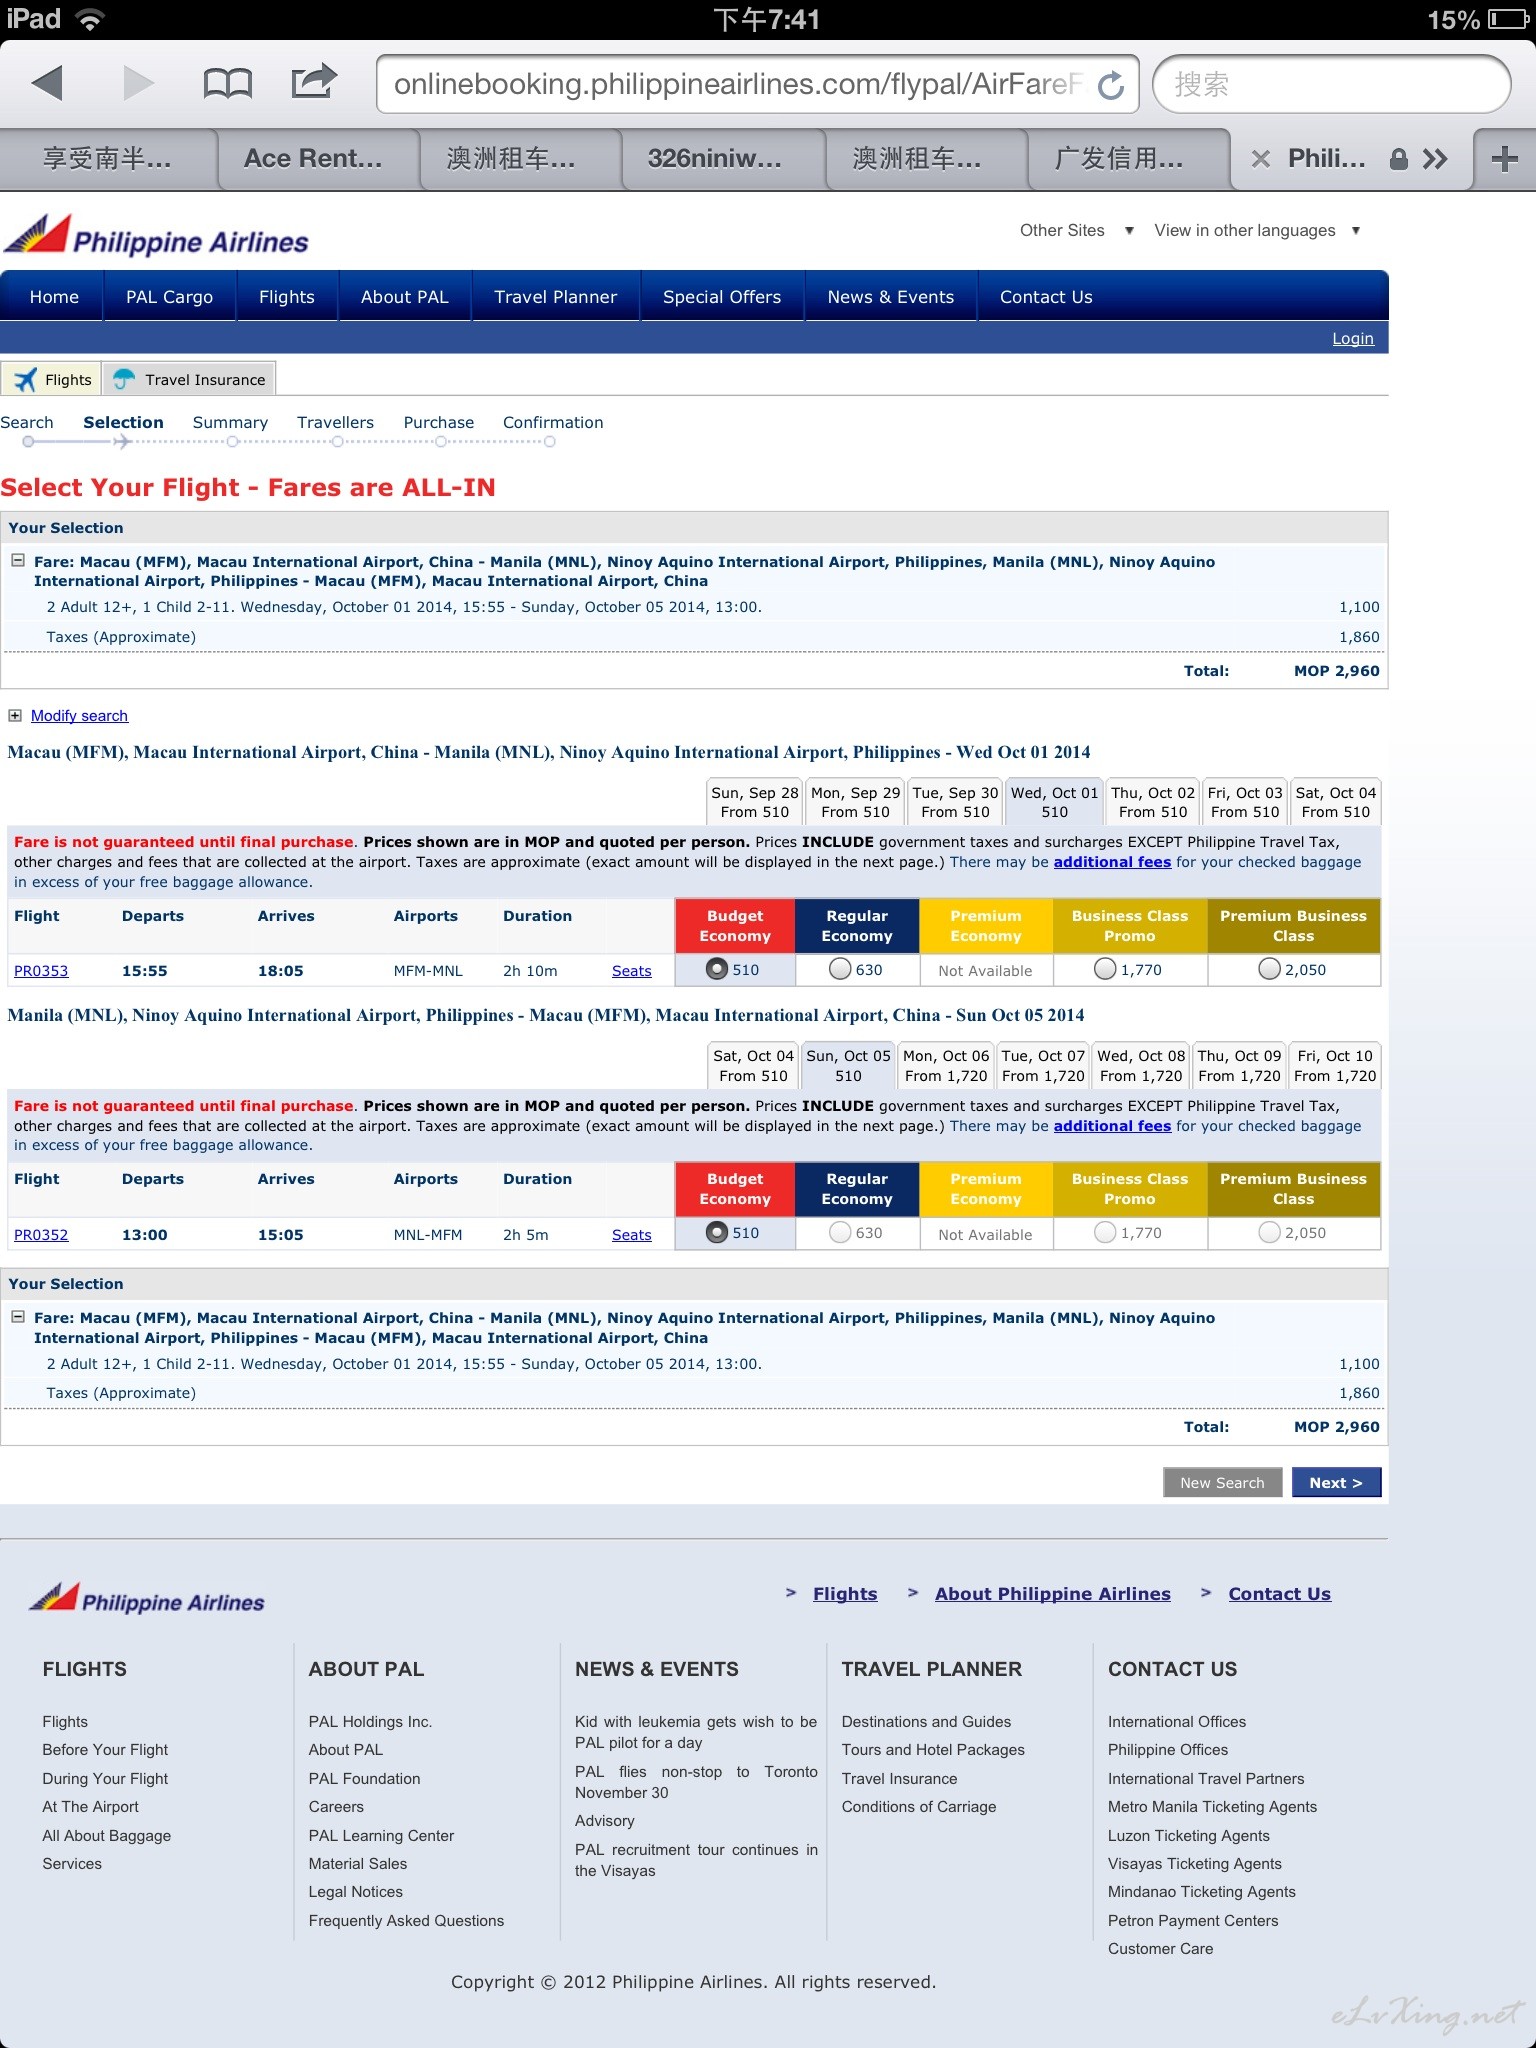This screenshot has width=1536, height=2048.
Task: Tap the Safari search field
Action: point(1331,84)
